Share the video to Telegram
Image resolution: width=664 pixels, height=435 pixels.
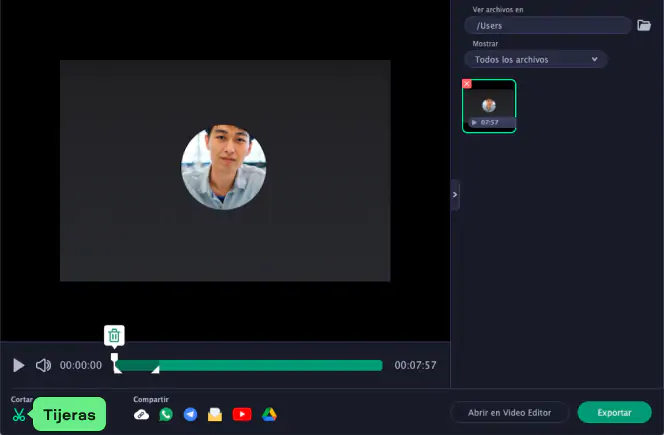191,414
